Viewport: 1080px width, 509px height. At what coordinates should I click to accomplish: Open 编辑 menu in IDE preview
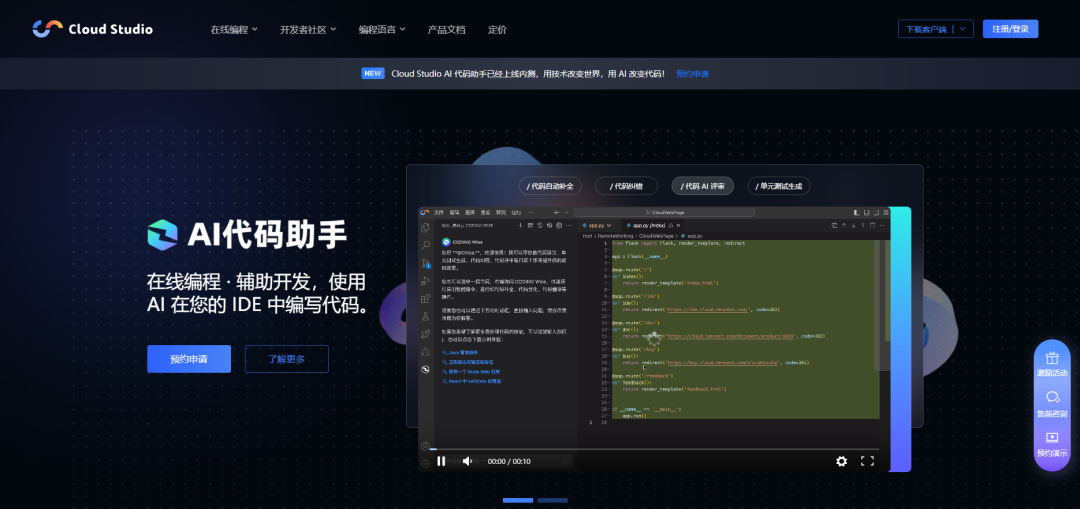(x=455, y=213)
